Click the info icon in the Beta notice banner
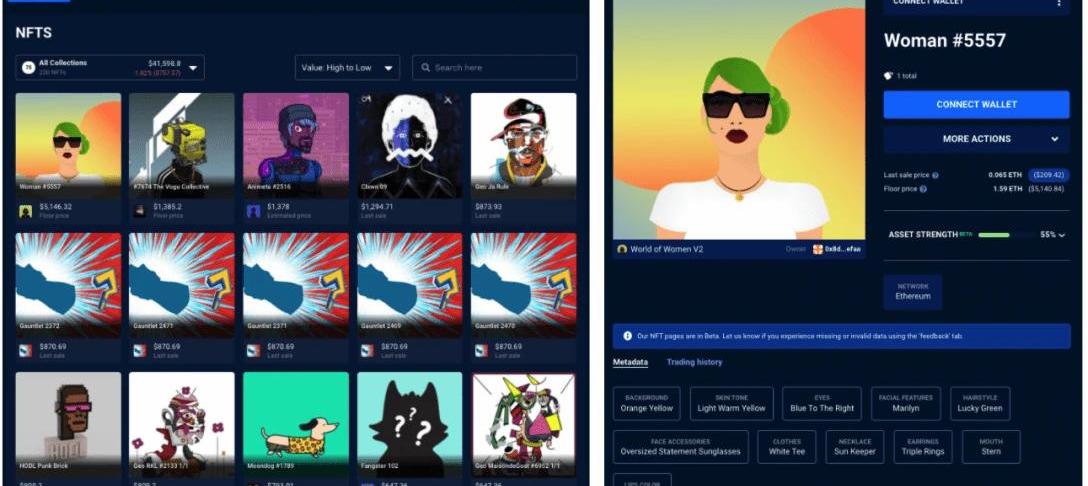 [x=627, y=336]
